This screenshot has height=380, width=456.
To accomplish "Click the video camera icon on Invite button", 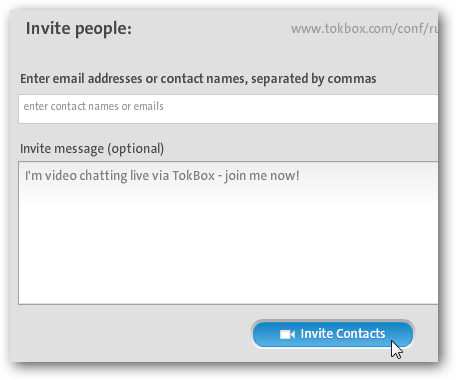I will [287, 334].
